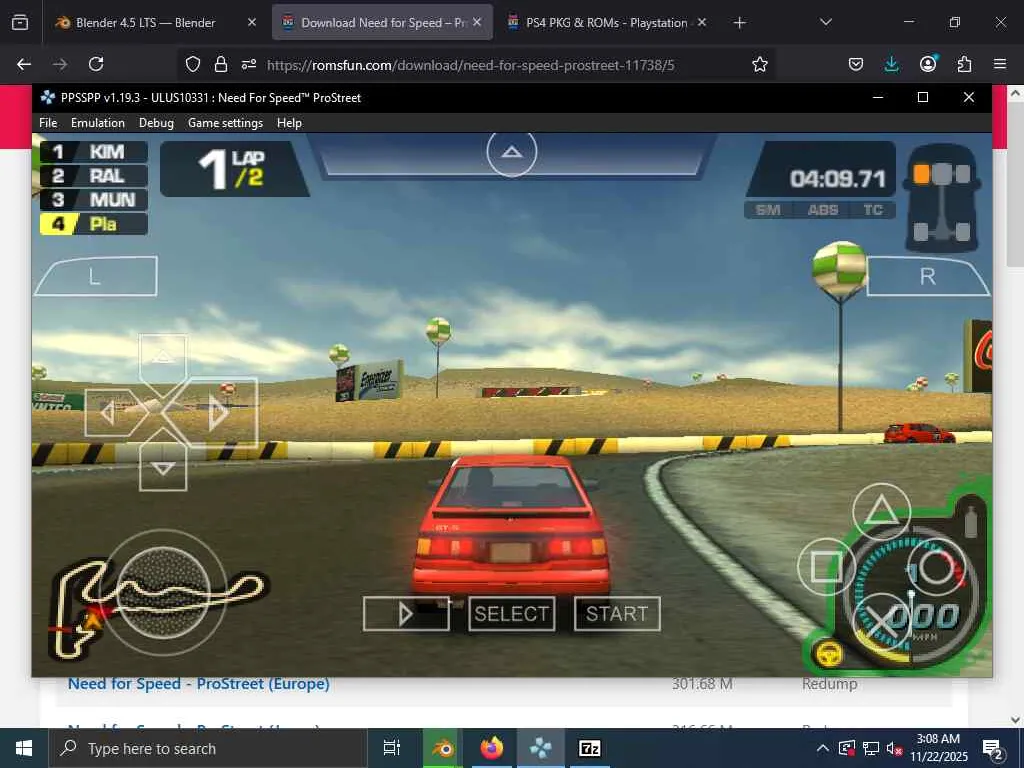Open the Firefox application hamburger menu

tap(1000, 64)
